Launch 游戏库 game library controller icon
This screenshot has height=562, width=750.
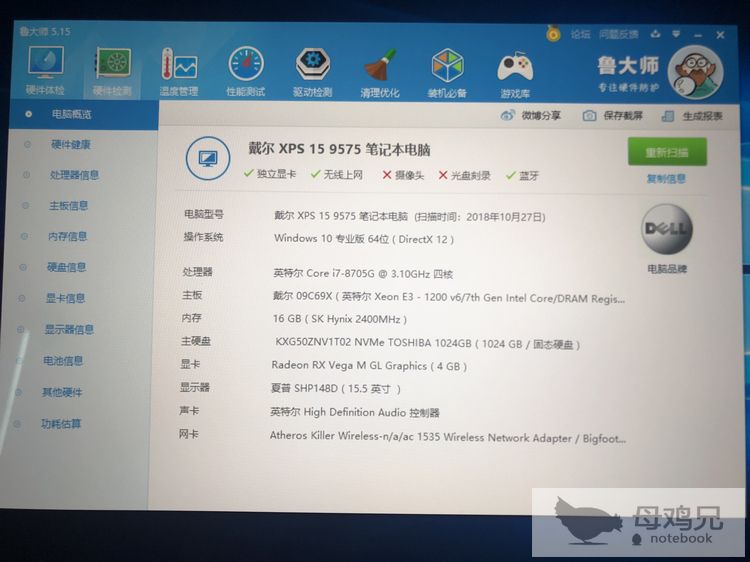515,71
